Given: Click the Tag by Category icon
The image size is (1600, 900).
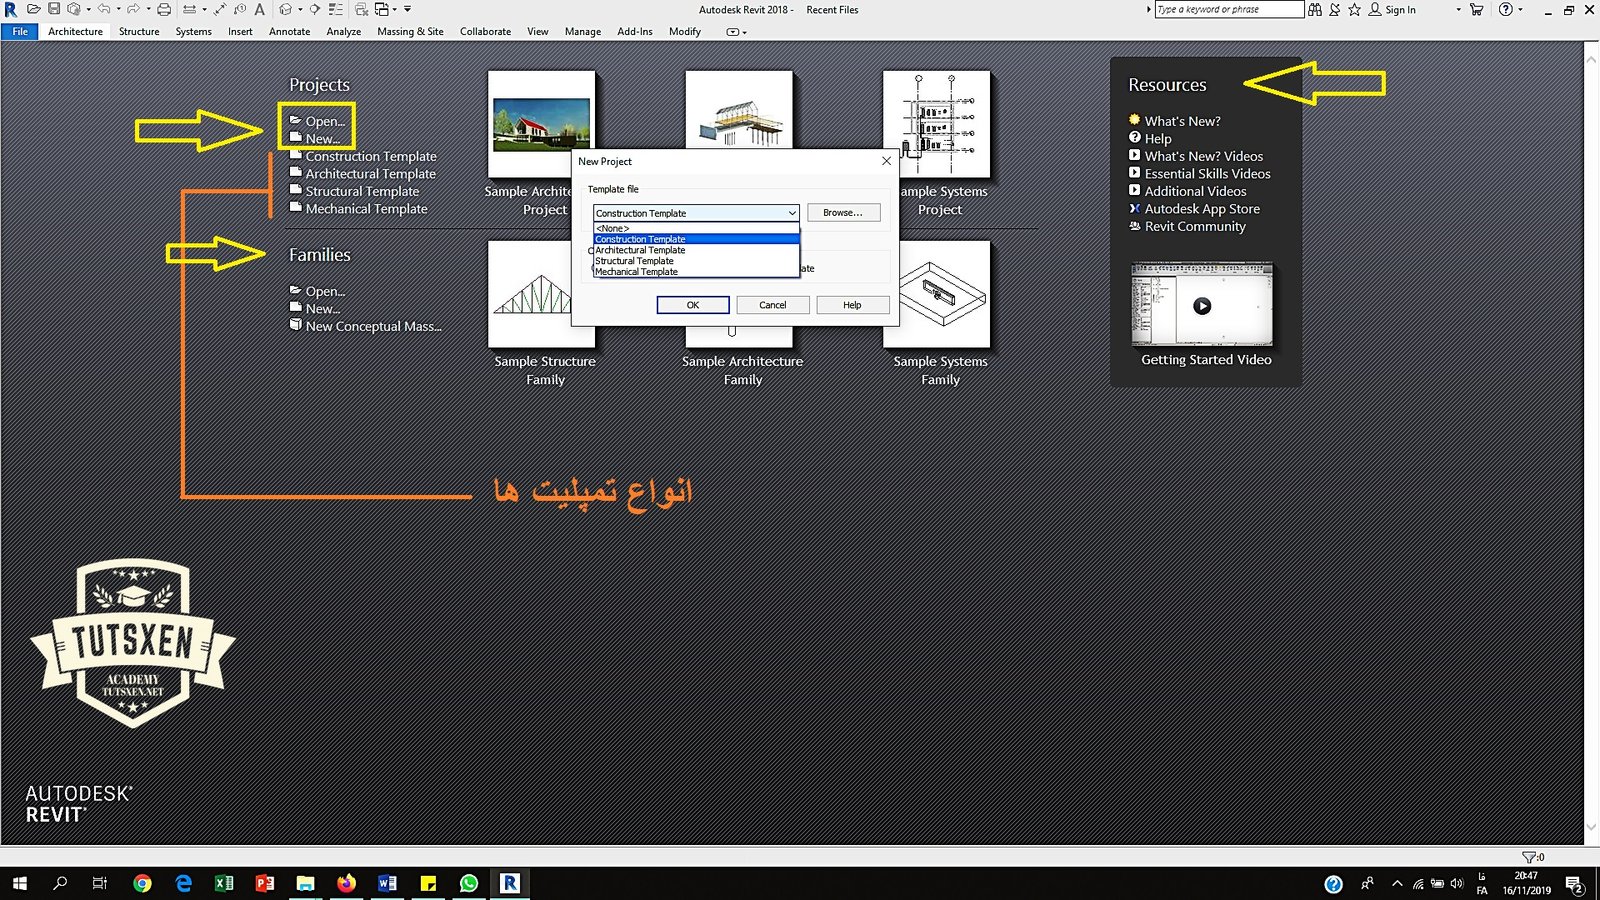Looking at the screenshot, I should click(240, 9).
